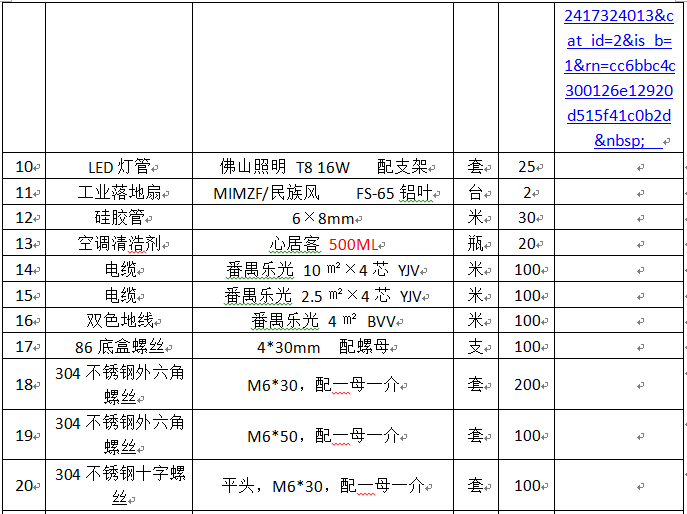Click the 工业落地扇 item cell
The width and height of the screenshot is (687, 514).
[116, 193]
